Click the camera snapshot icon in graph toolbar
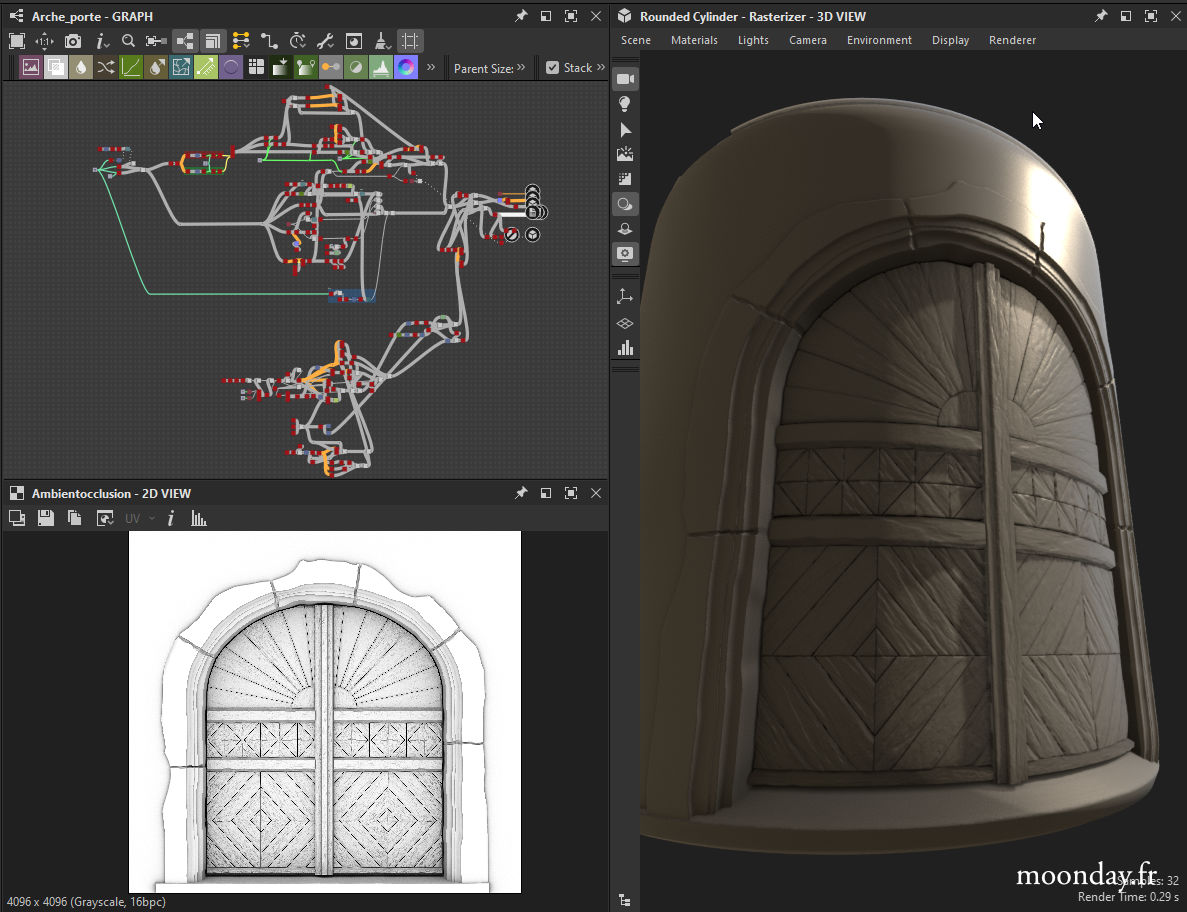The width and height of the screenshot is (1187, 912). [73, 41]
